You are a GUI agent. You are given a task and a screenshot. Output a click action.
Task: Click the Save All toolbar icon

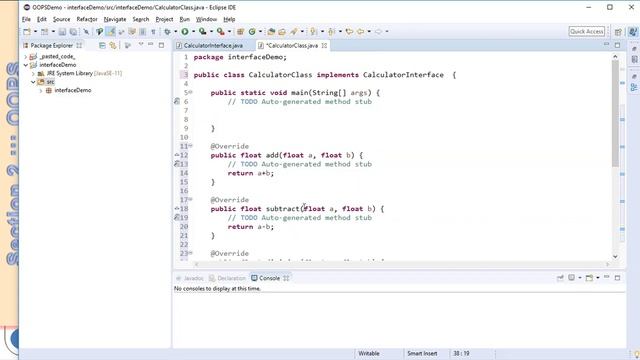(73, 31)
